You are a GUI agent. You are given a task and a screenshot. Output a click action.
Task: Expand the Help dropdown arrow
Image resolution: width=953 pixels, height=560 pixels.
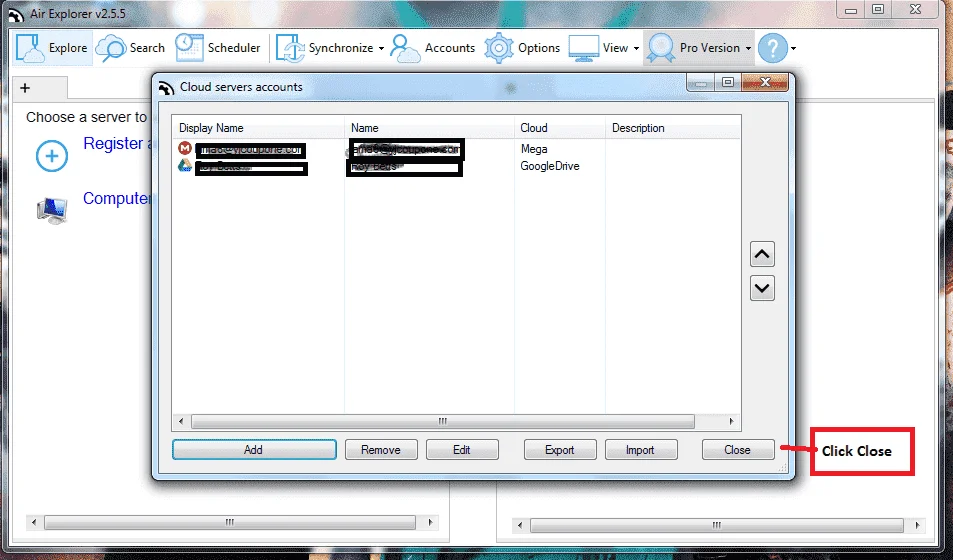tap(793, 49)
